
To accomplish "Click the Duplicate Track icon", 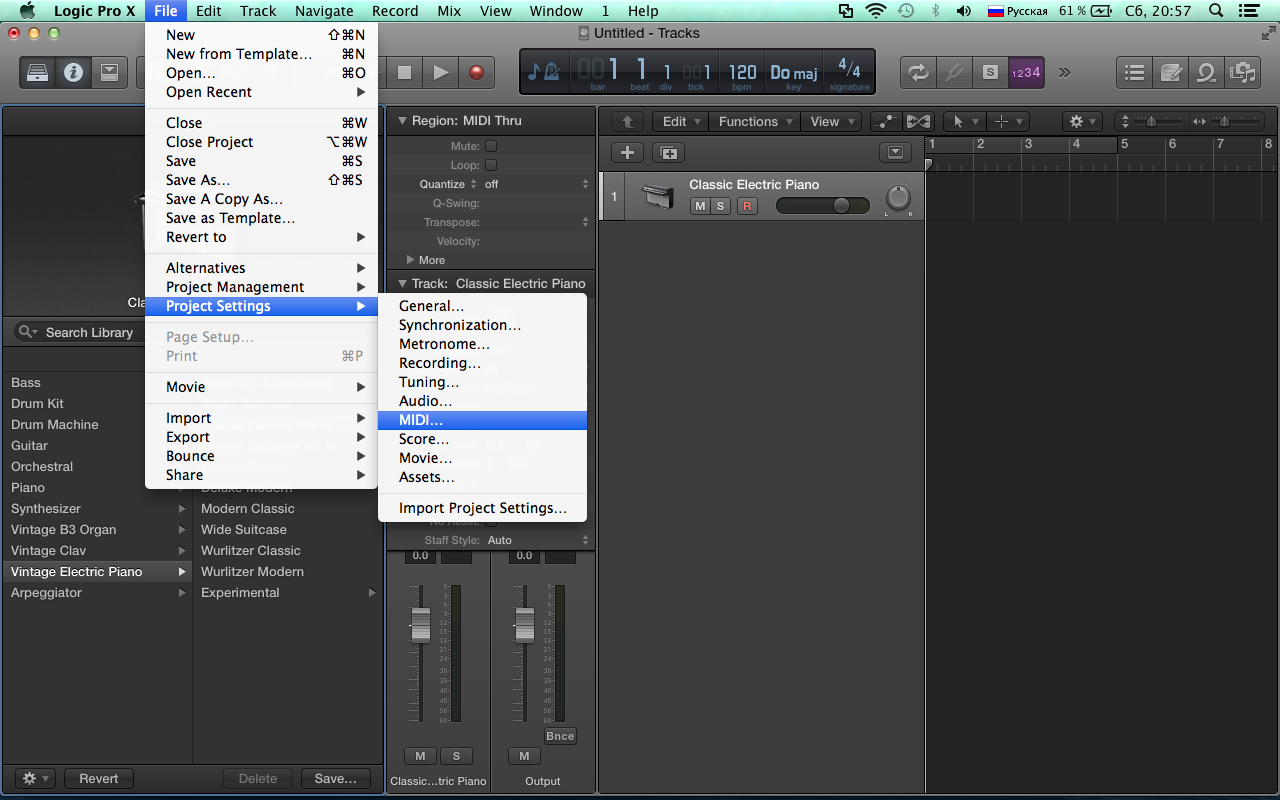I will click(x=668, y=153).
